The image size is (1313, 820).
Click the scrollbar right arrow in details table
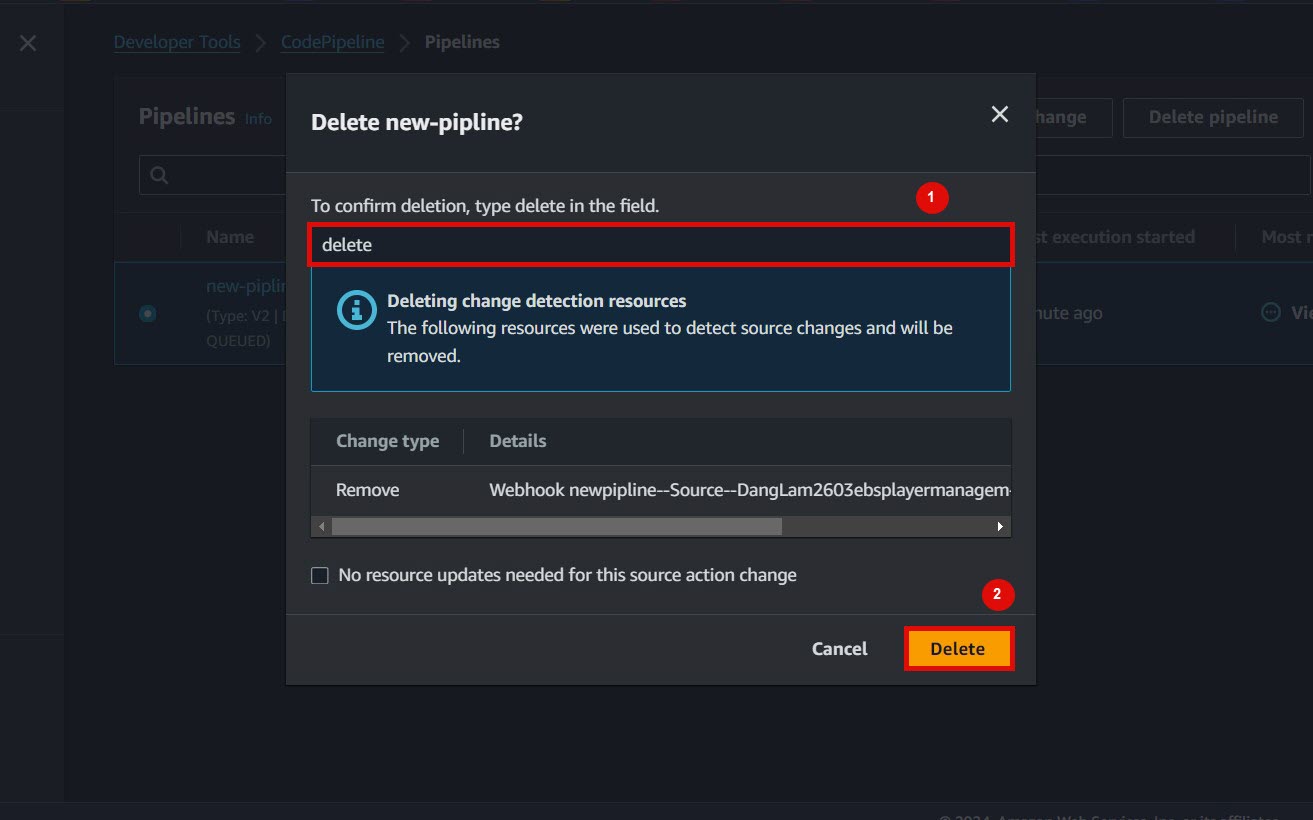(x=1000, y=526)
